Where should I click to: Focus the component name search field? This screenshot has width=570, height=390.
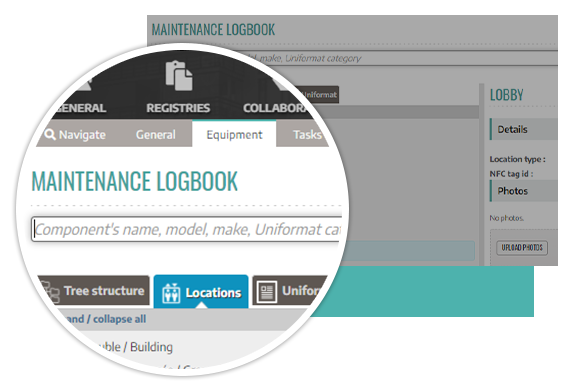pyautogui.click(x=186, y=229)
